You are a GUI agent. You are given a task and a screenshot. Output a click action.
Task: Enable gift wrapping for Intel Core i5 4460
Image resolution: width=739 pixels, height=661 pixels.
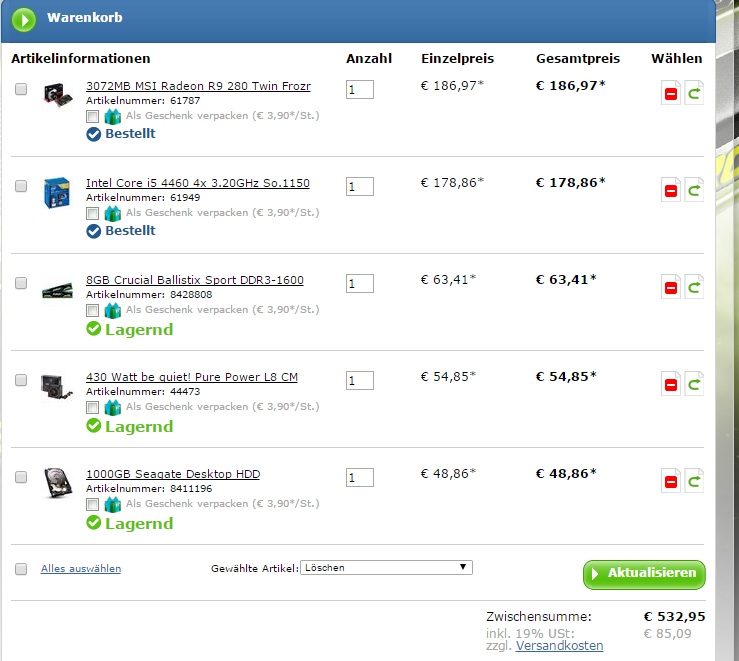[x=92, y=213]
